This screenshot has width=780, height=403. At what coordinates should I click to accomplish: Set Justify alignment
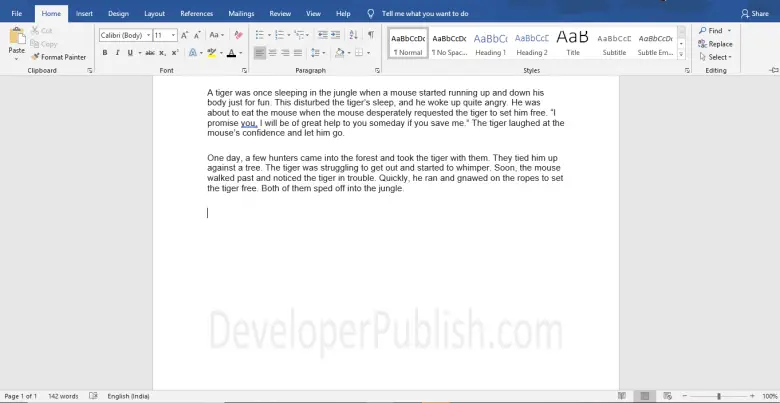[298, 53]
